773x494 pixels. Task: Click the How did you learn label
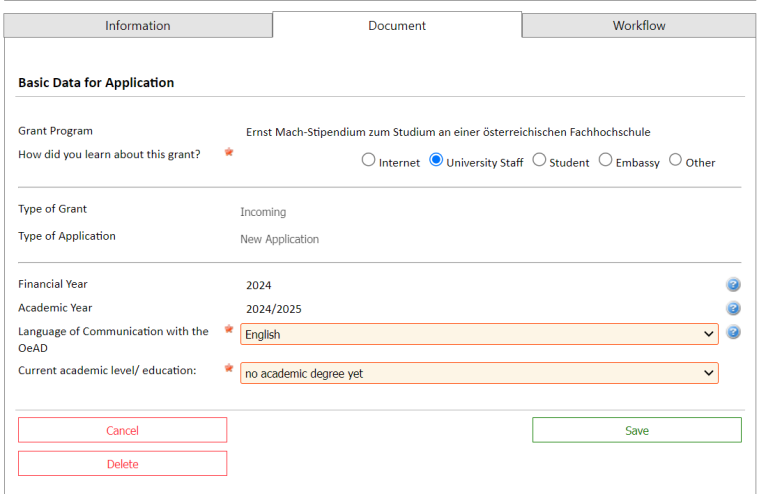(x=109, y=154)
